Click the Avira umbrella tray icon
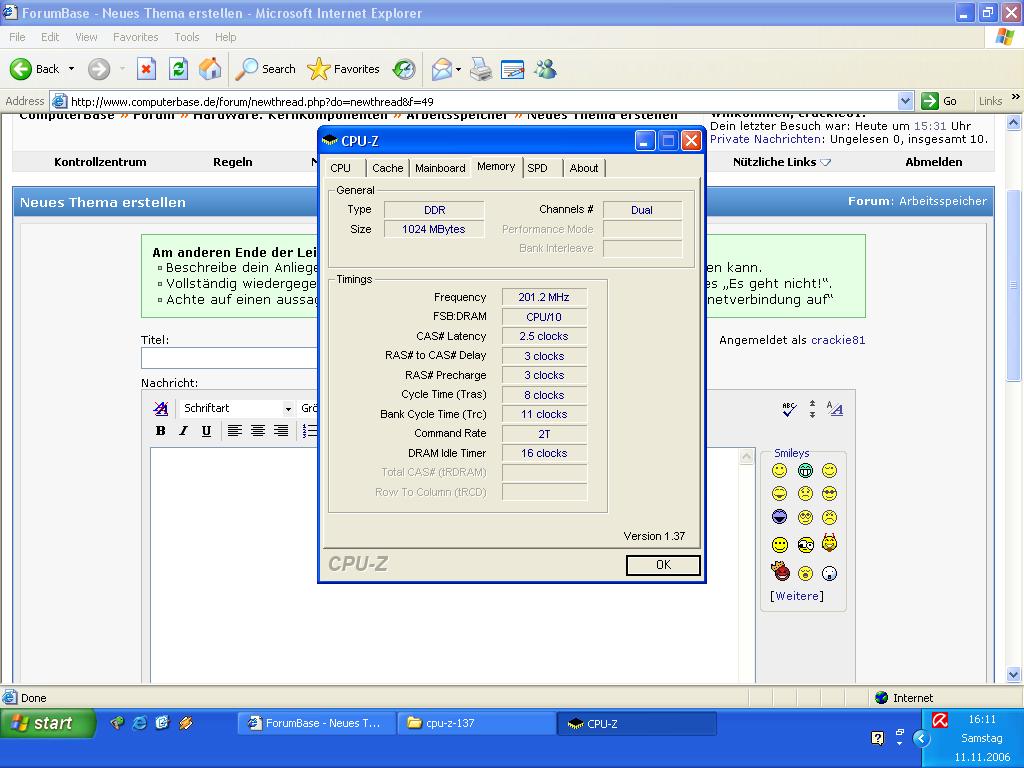The width and height of the screenshot is (1024, 768). pyautogui.click(x=940, y=720)
